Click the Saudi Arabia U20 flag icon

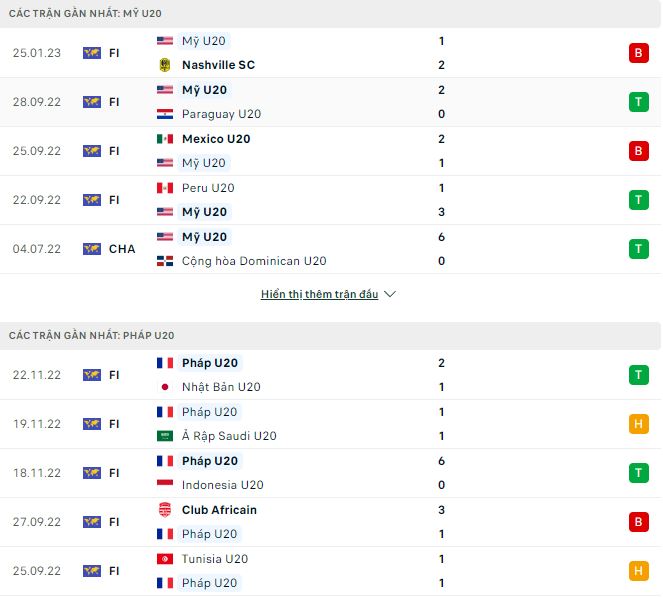point(165,436)
